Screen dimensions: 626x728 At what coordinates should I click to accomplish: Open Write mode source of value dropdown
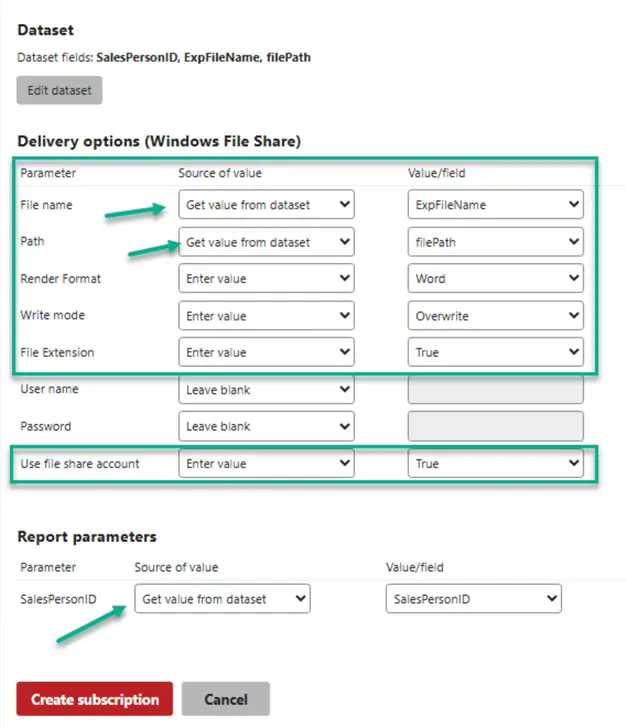[x=266, y=316]
